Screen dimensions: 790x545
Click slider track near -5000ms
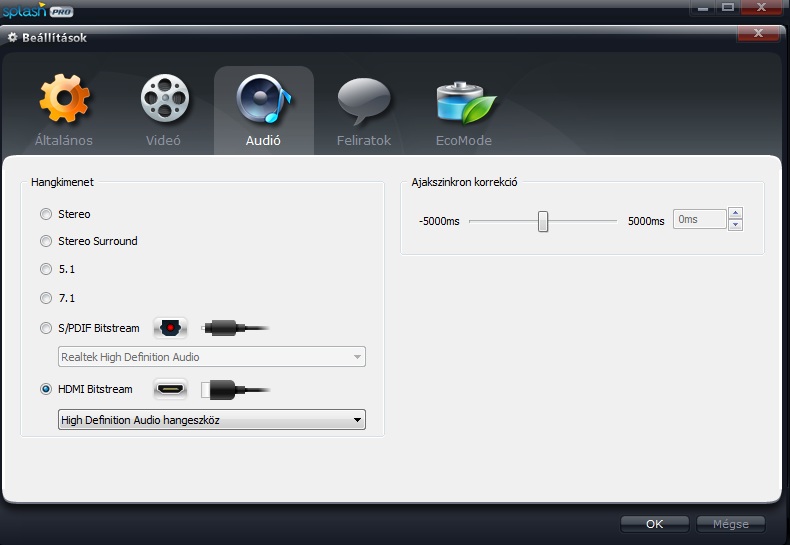click(476, 221)
